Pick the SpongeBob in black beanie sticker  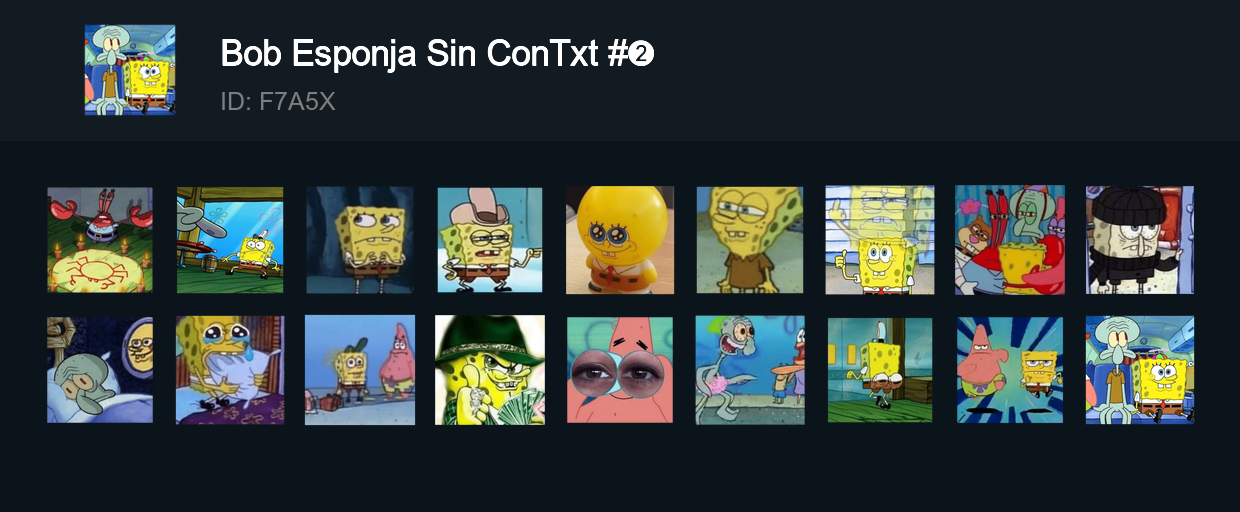(x=1140, y=240)
